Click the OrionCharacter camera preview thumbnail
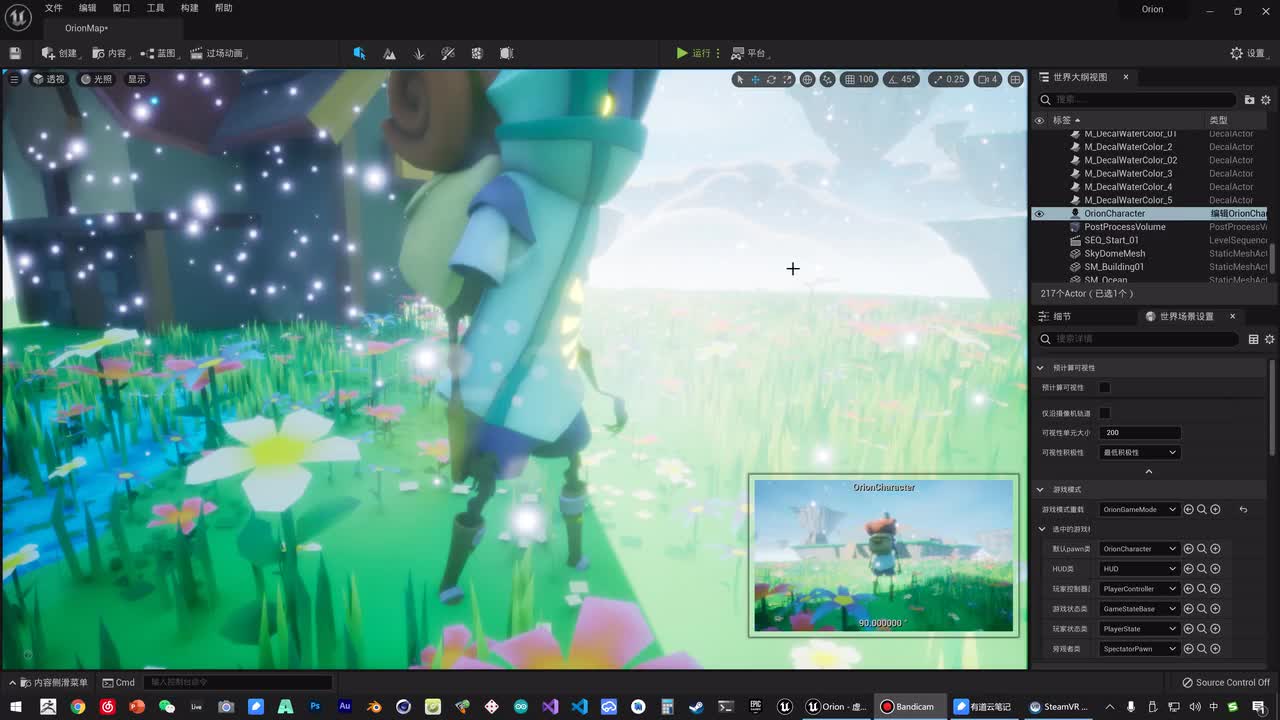The image size is (1280, 720). point(884,555)
